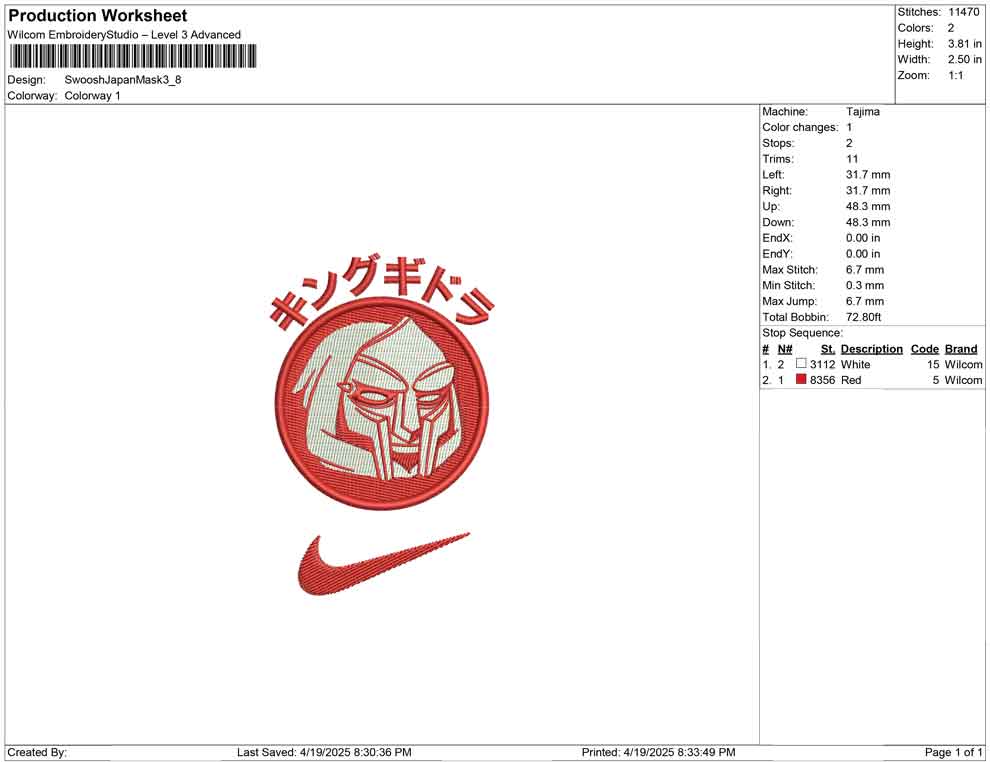Click the Max Stitch value 6.7 mm
This screenshot has width=990, height=762.
tap(865, 270)
